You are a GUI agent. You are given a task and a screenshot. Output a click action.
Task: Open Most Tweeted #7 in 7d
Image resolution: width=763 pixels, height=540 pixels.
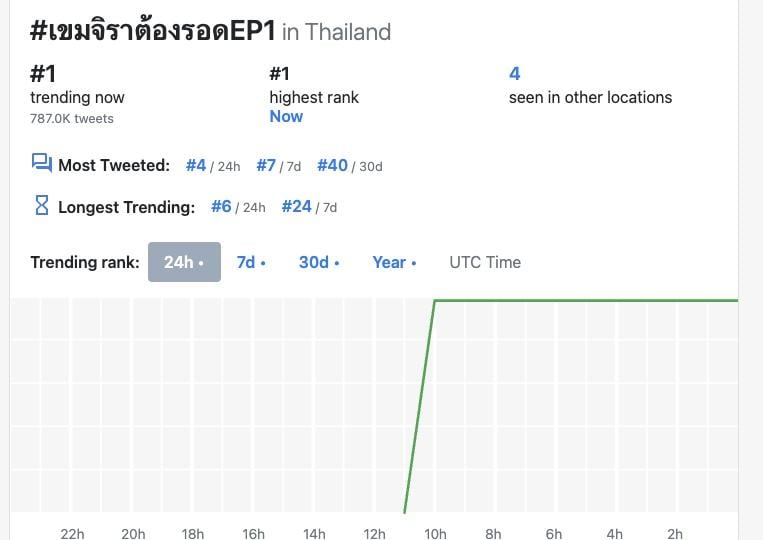pyautogui.click(x=266, y=165)
